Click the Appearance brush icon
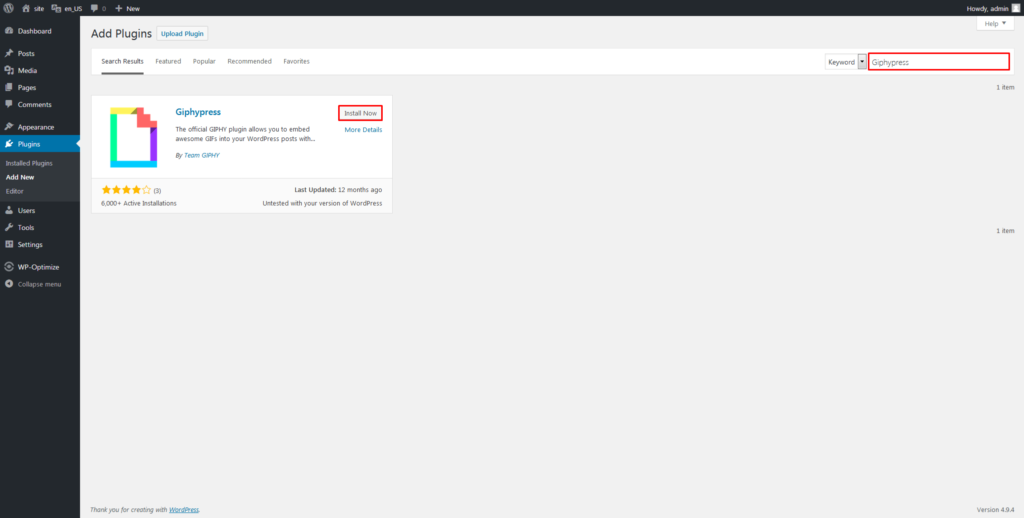The height and width of the screenshot is (518, 1024). [x=8, y=127]
